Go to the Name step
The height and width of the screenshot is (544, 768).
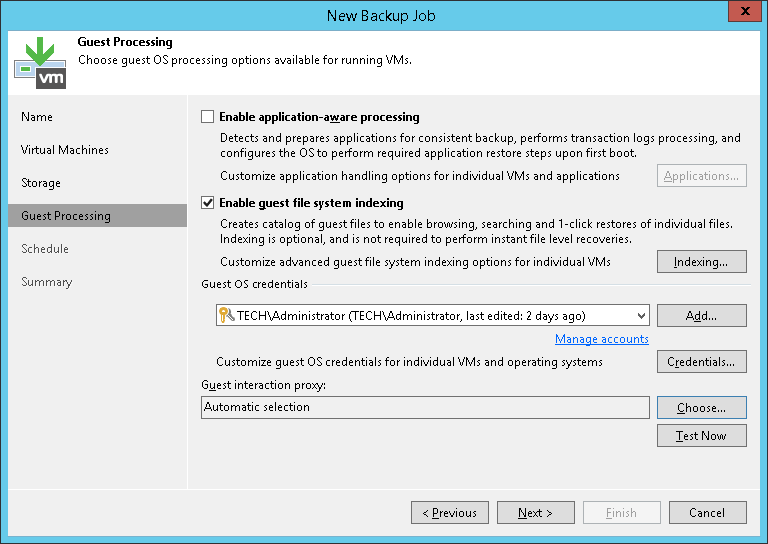[x=37, y=117]
